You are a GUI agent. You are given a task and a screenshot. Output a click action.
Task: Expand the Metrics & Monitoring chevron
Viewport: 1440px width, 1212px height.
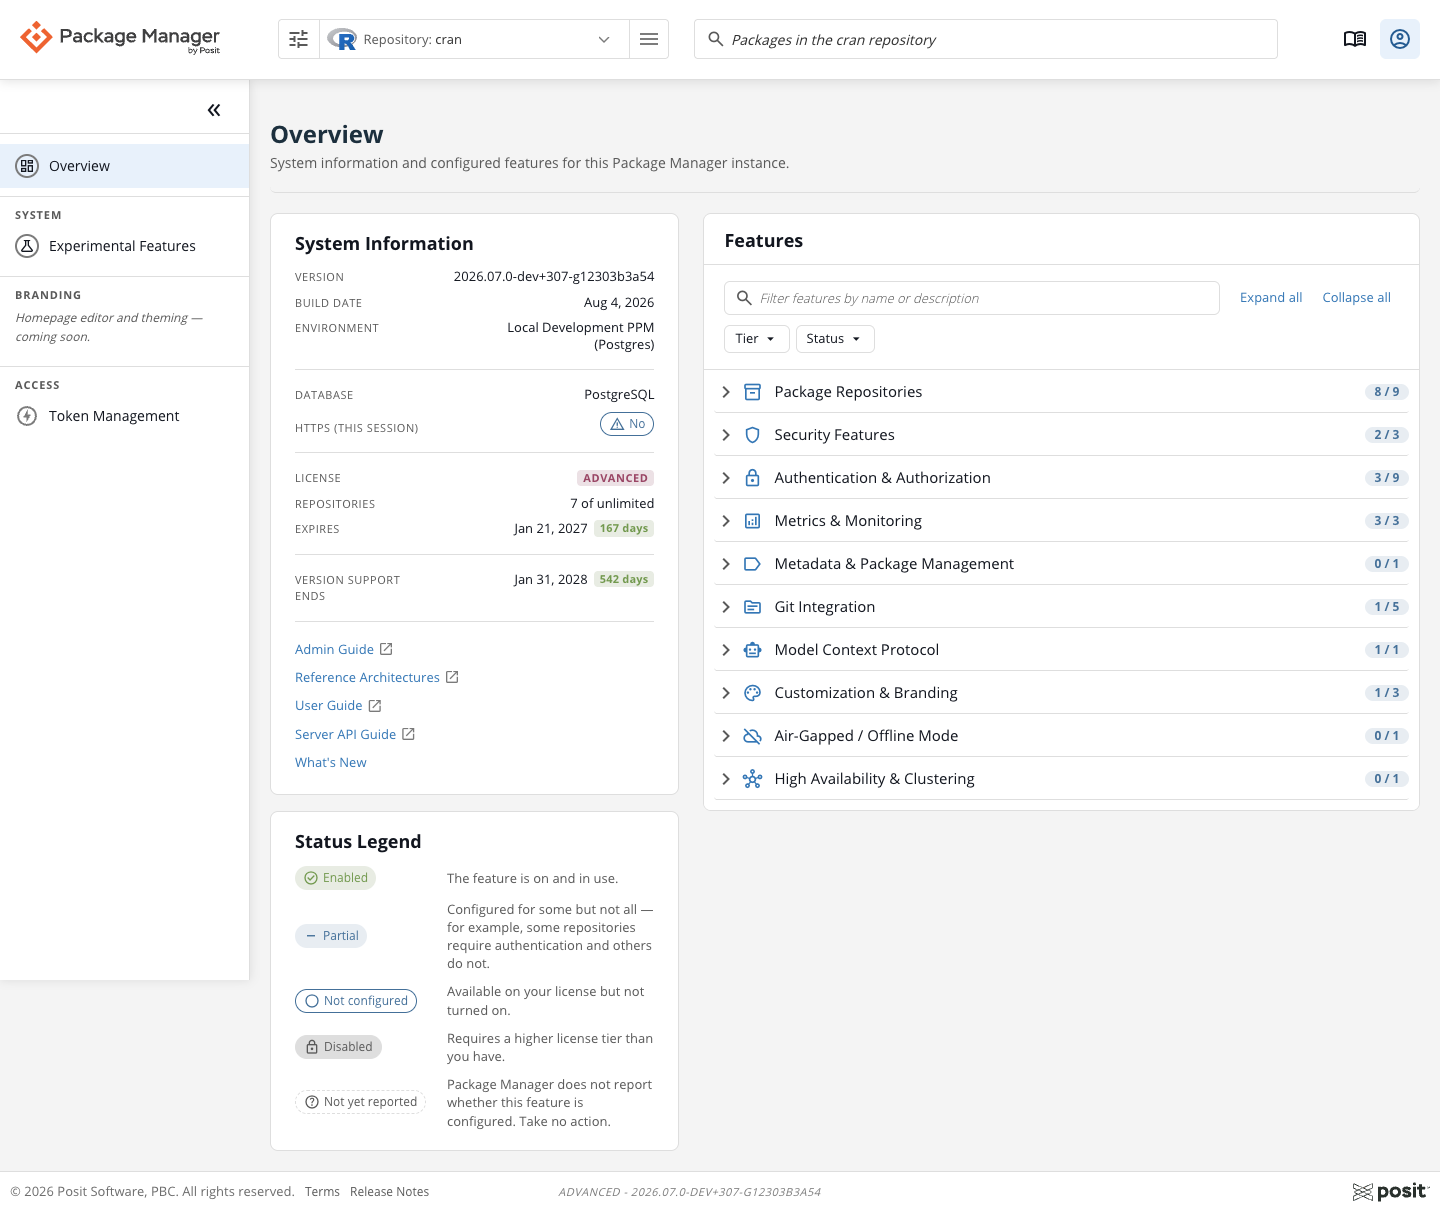(726, 521)
